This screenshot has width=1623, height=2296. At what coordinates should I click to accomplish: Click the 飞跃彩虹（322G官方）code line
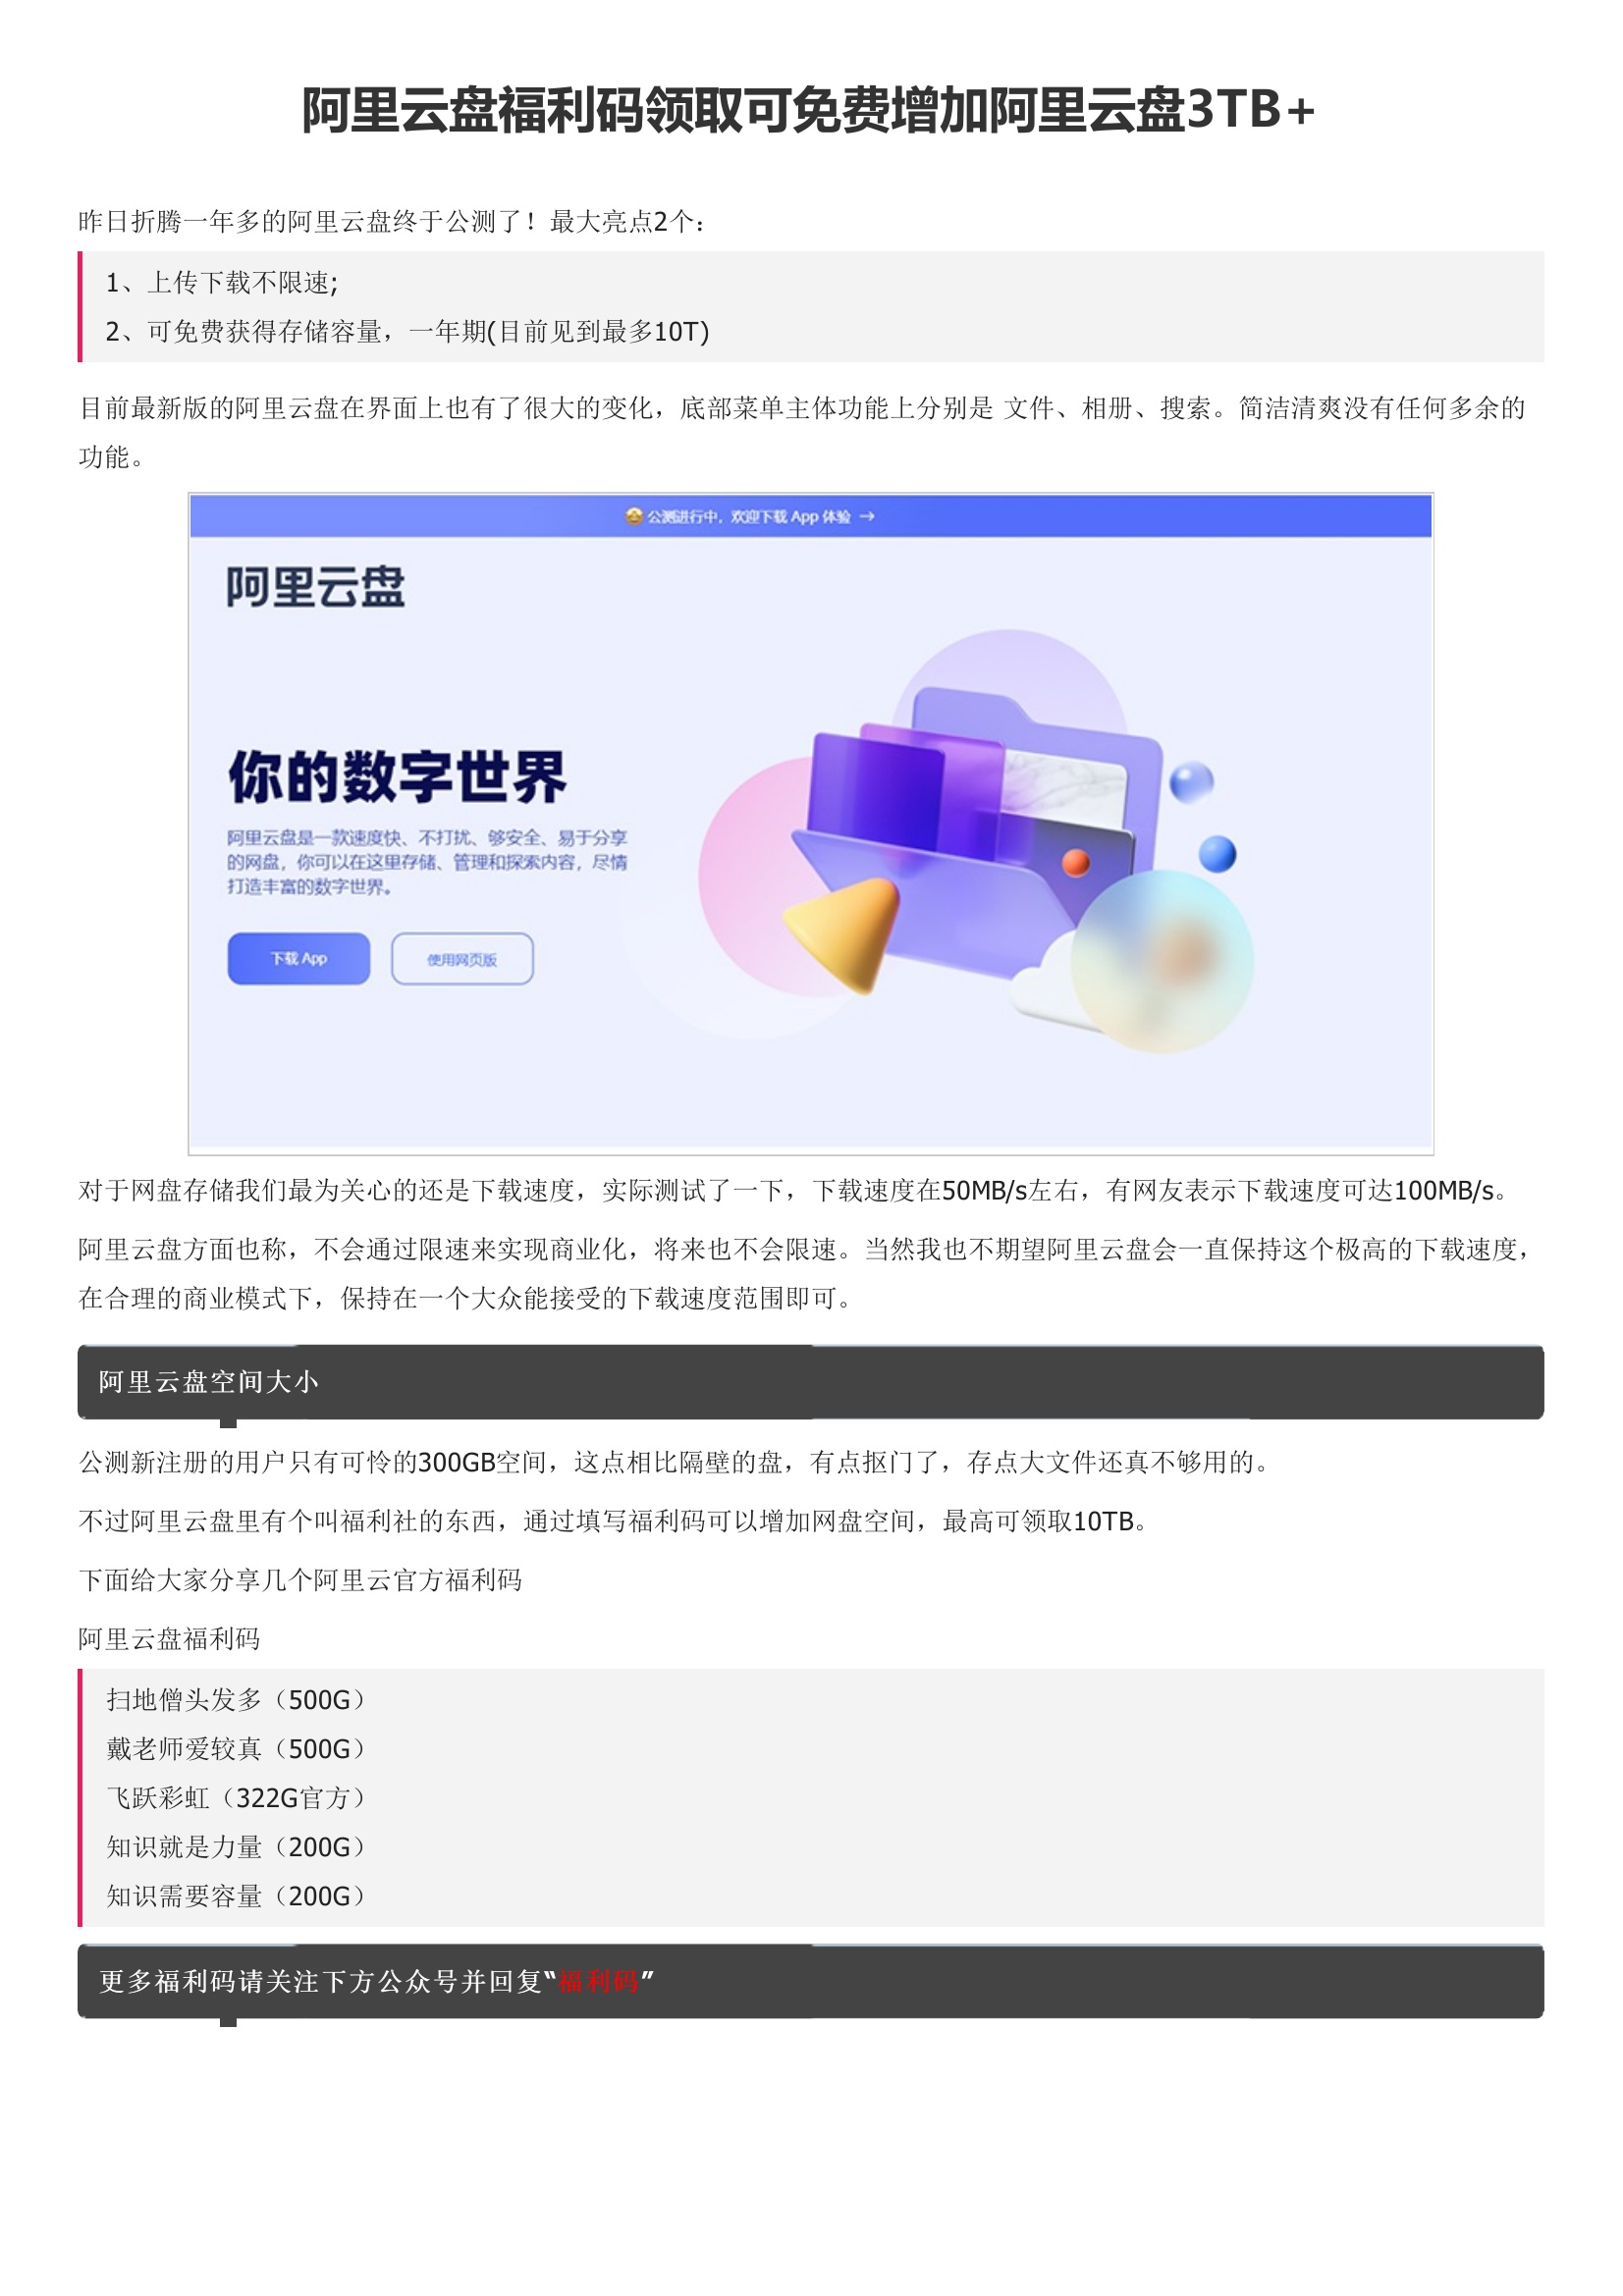click(x=237, y=1797)
